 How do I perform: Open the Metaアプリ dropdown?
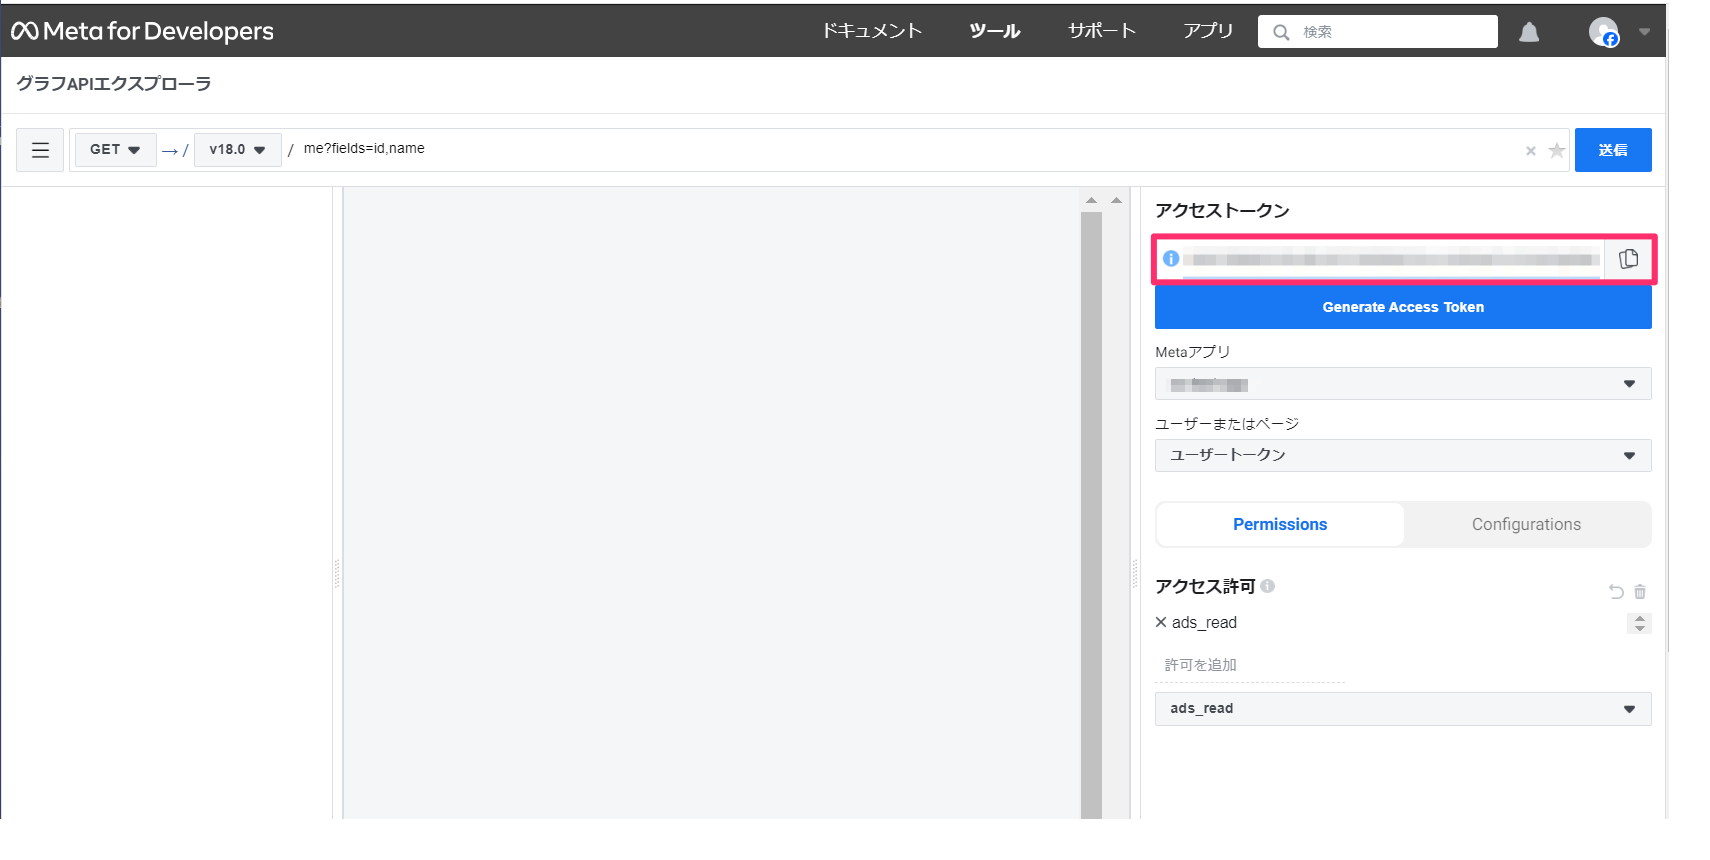tap(1403, 384)
